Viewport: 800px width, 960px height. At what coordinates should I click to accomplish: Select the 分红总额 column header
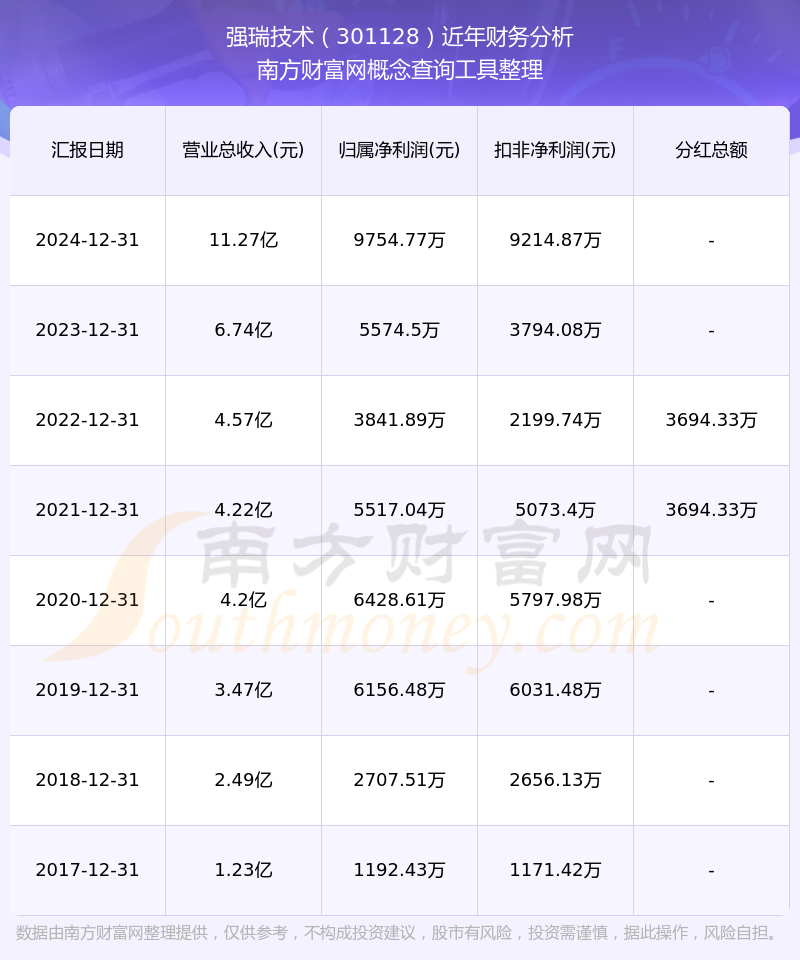point(711,151)
